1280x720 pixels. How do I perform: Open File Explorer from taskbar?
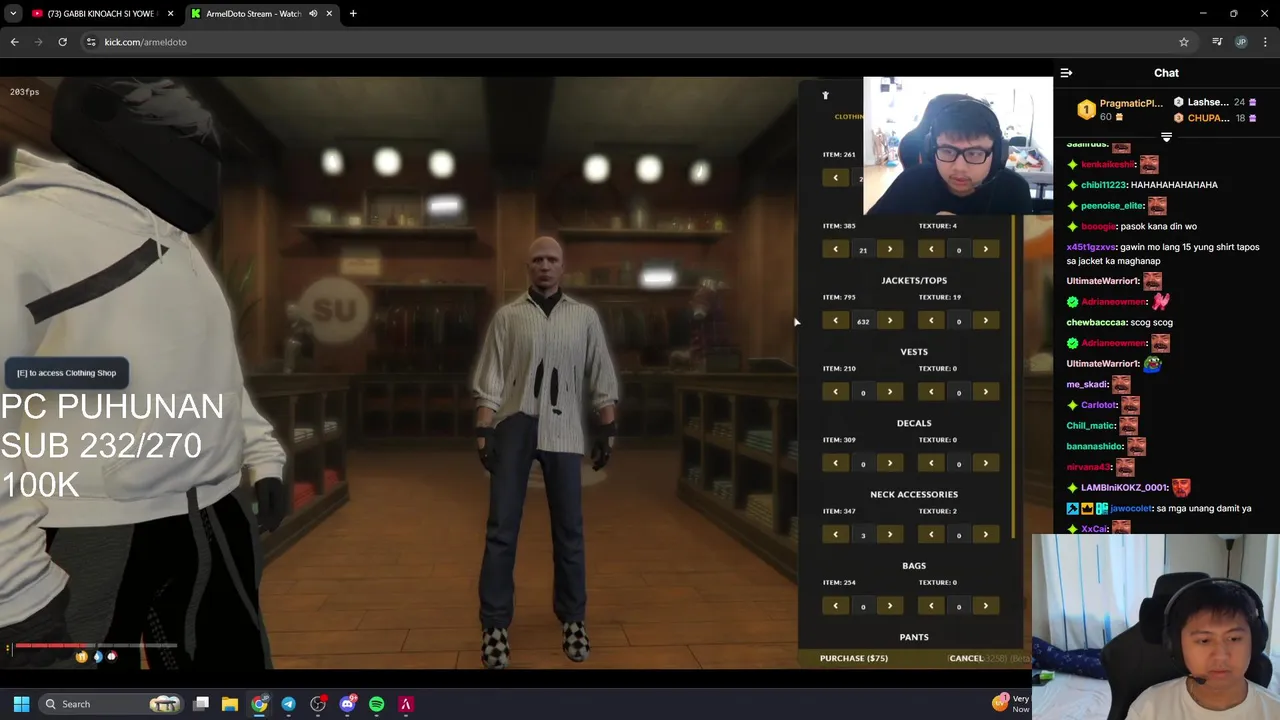pyautogui.click(x=230, y=704)
